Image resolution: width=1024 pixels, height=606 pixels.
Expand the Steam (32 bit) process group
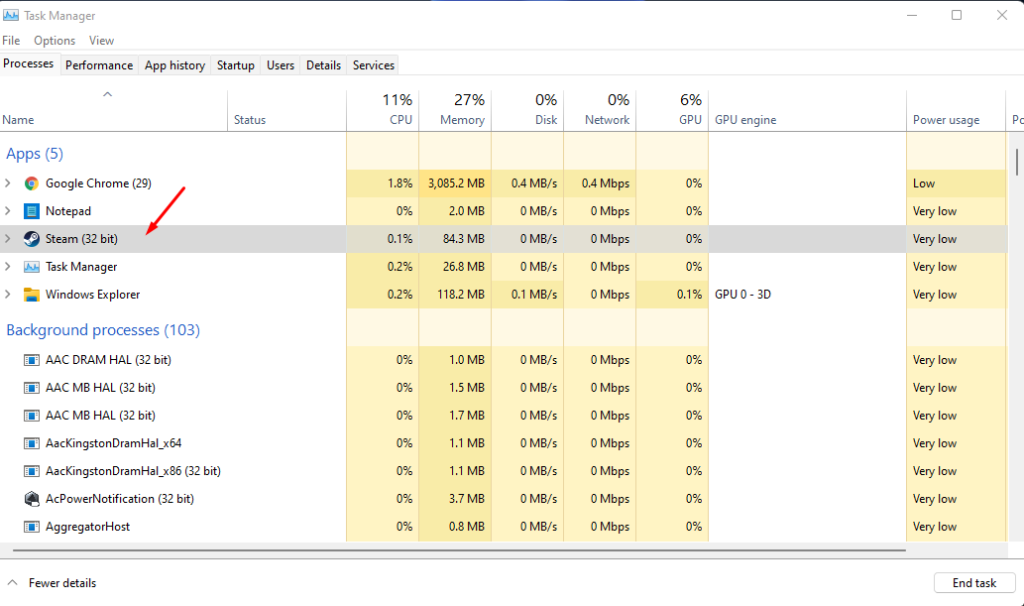tap(8, 239)
